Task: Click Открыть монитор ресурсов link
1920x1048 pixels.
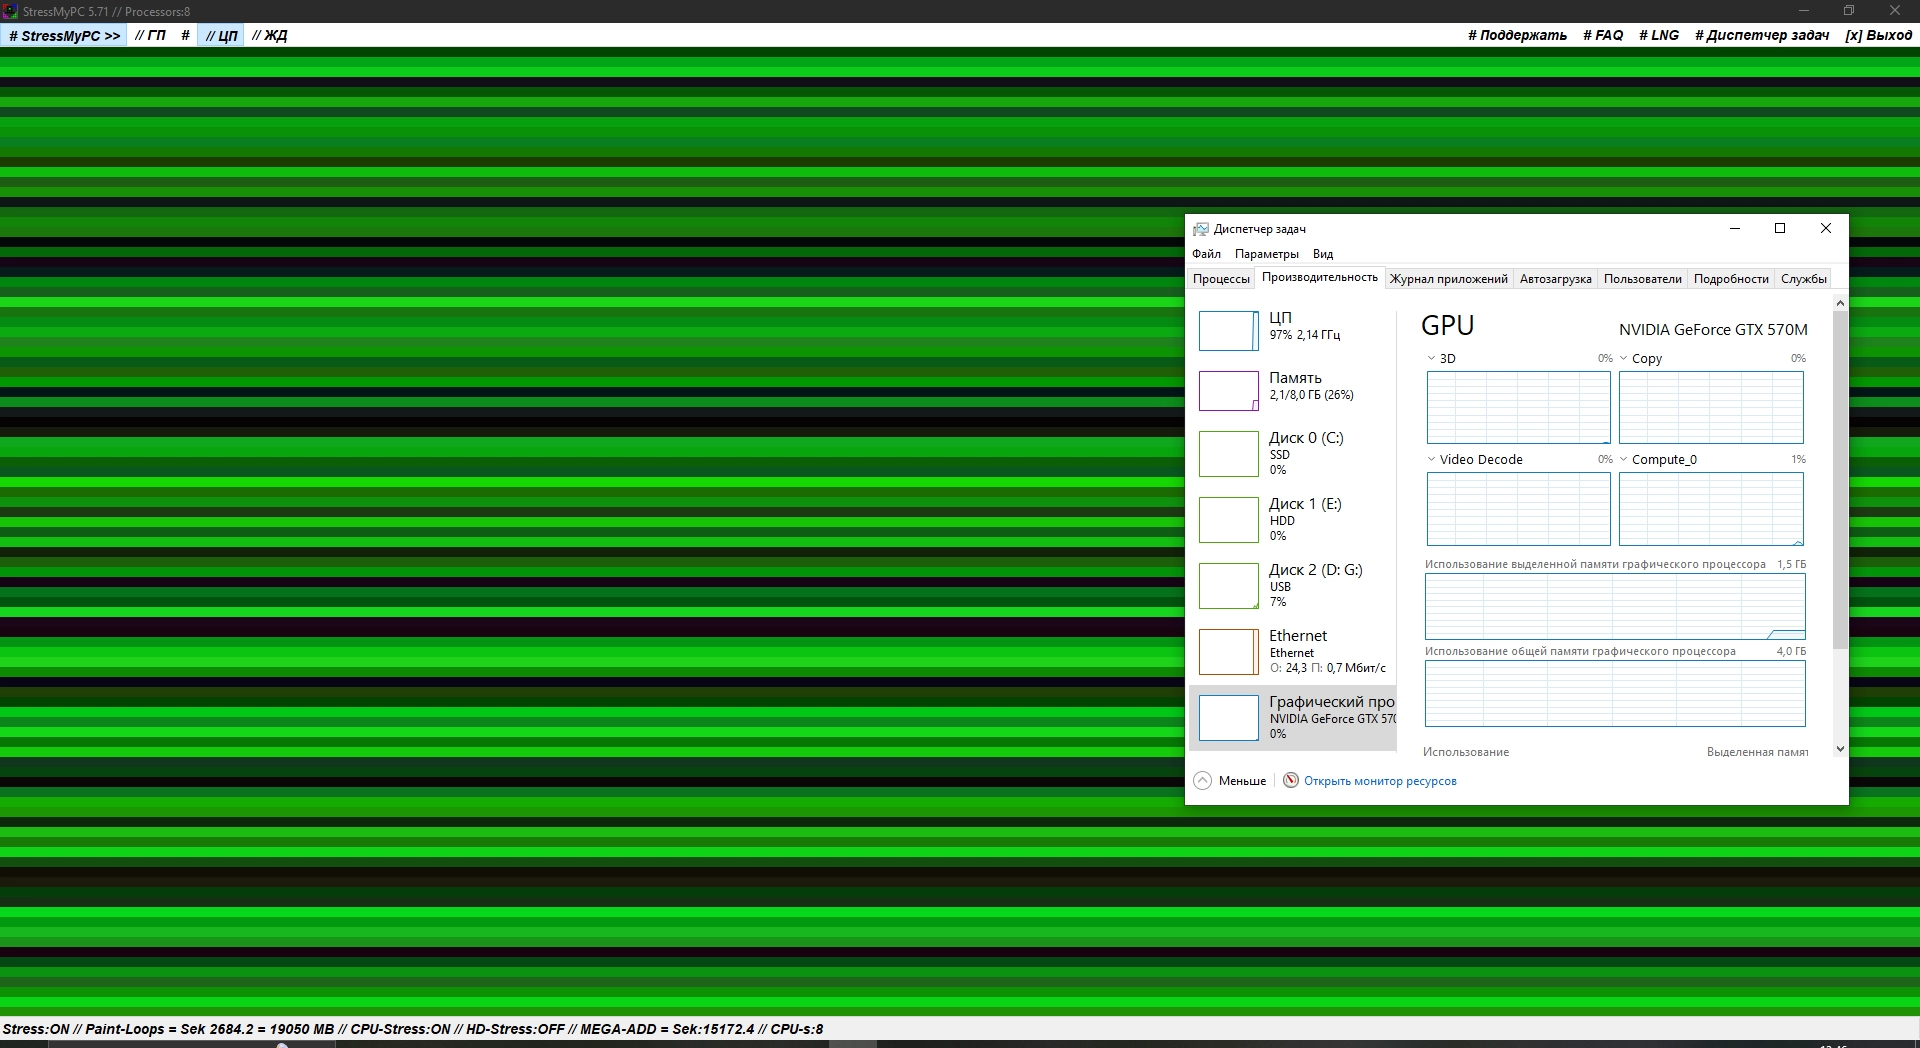Action: tap(1380, 781)
